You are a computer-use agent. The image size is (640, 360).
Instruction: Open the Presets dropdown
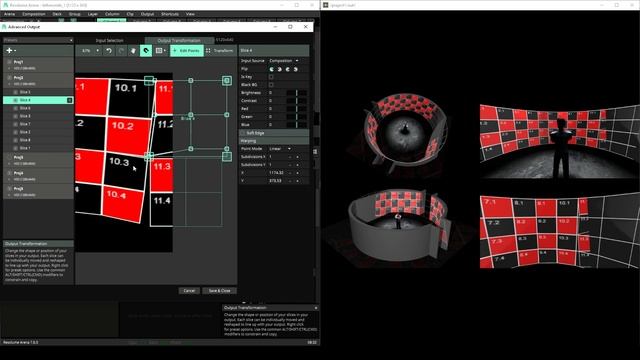[x=38, y=40]
